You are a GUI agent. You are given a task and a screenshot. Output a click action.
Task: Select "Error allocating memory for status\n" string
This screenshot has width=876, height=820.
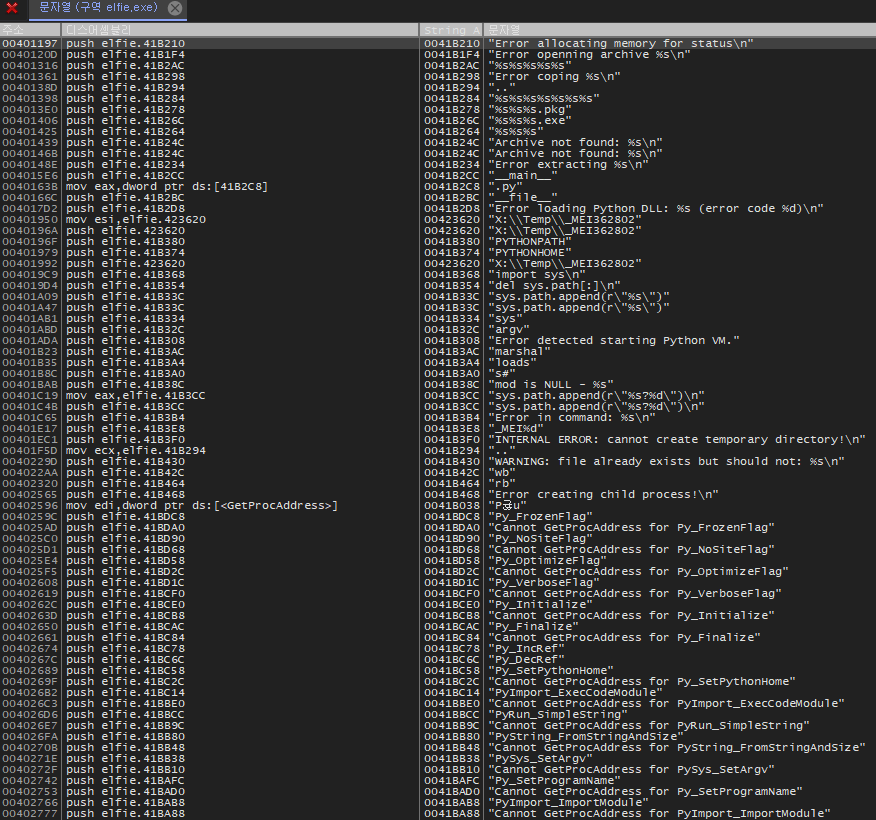pyautogui.click(x=621, y=44)
